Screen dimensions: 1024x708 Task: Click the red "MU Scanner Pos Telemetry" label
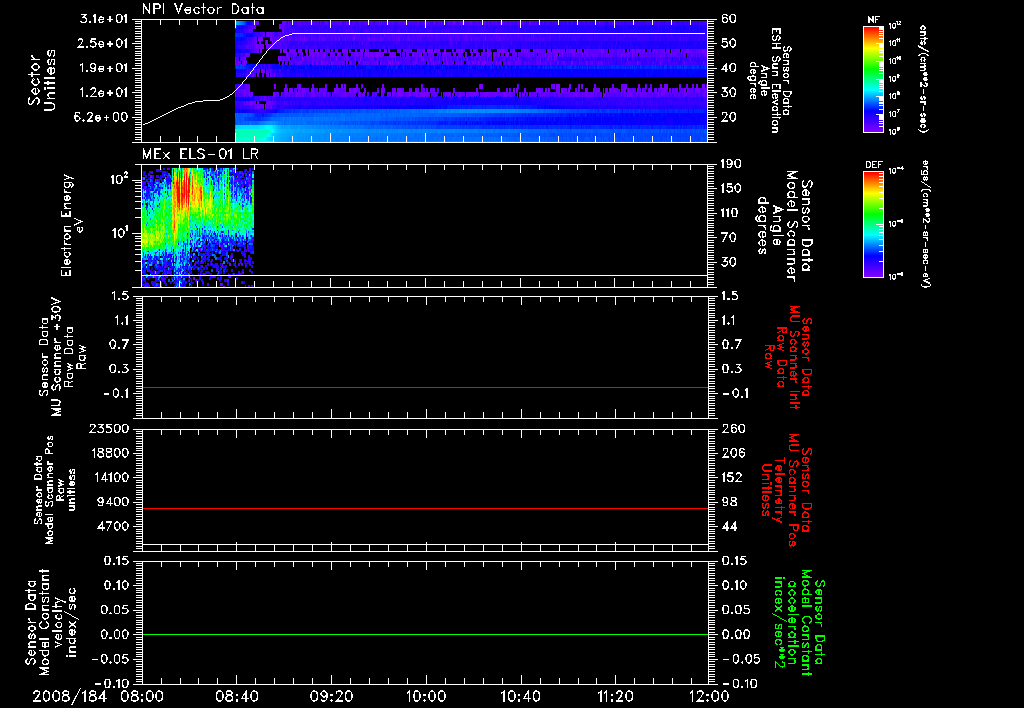click(x=786, y=489)
